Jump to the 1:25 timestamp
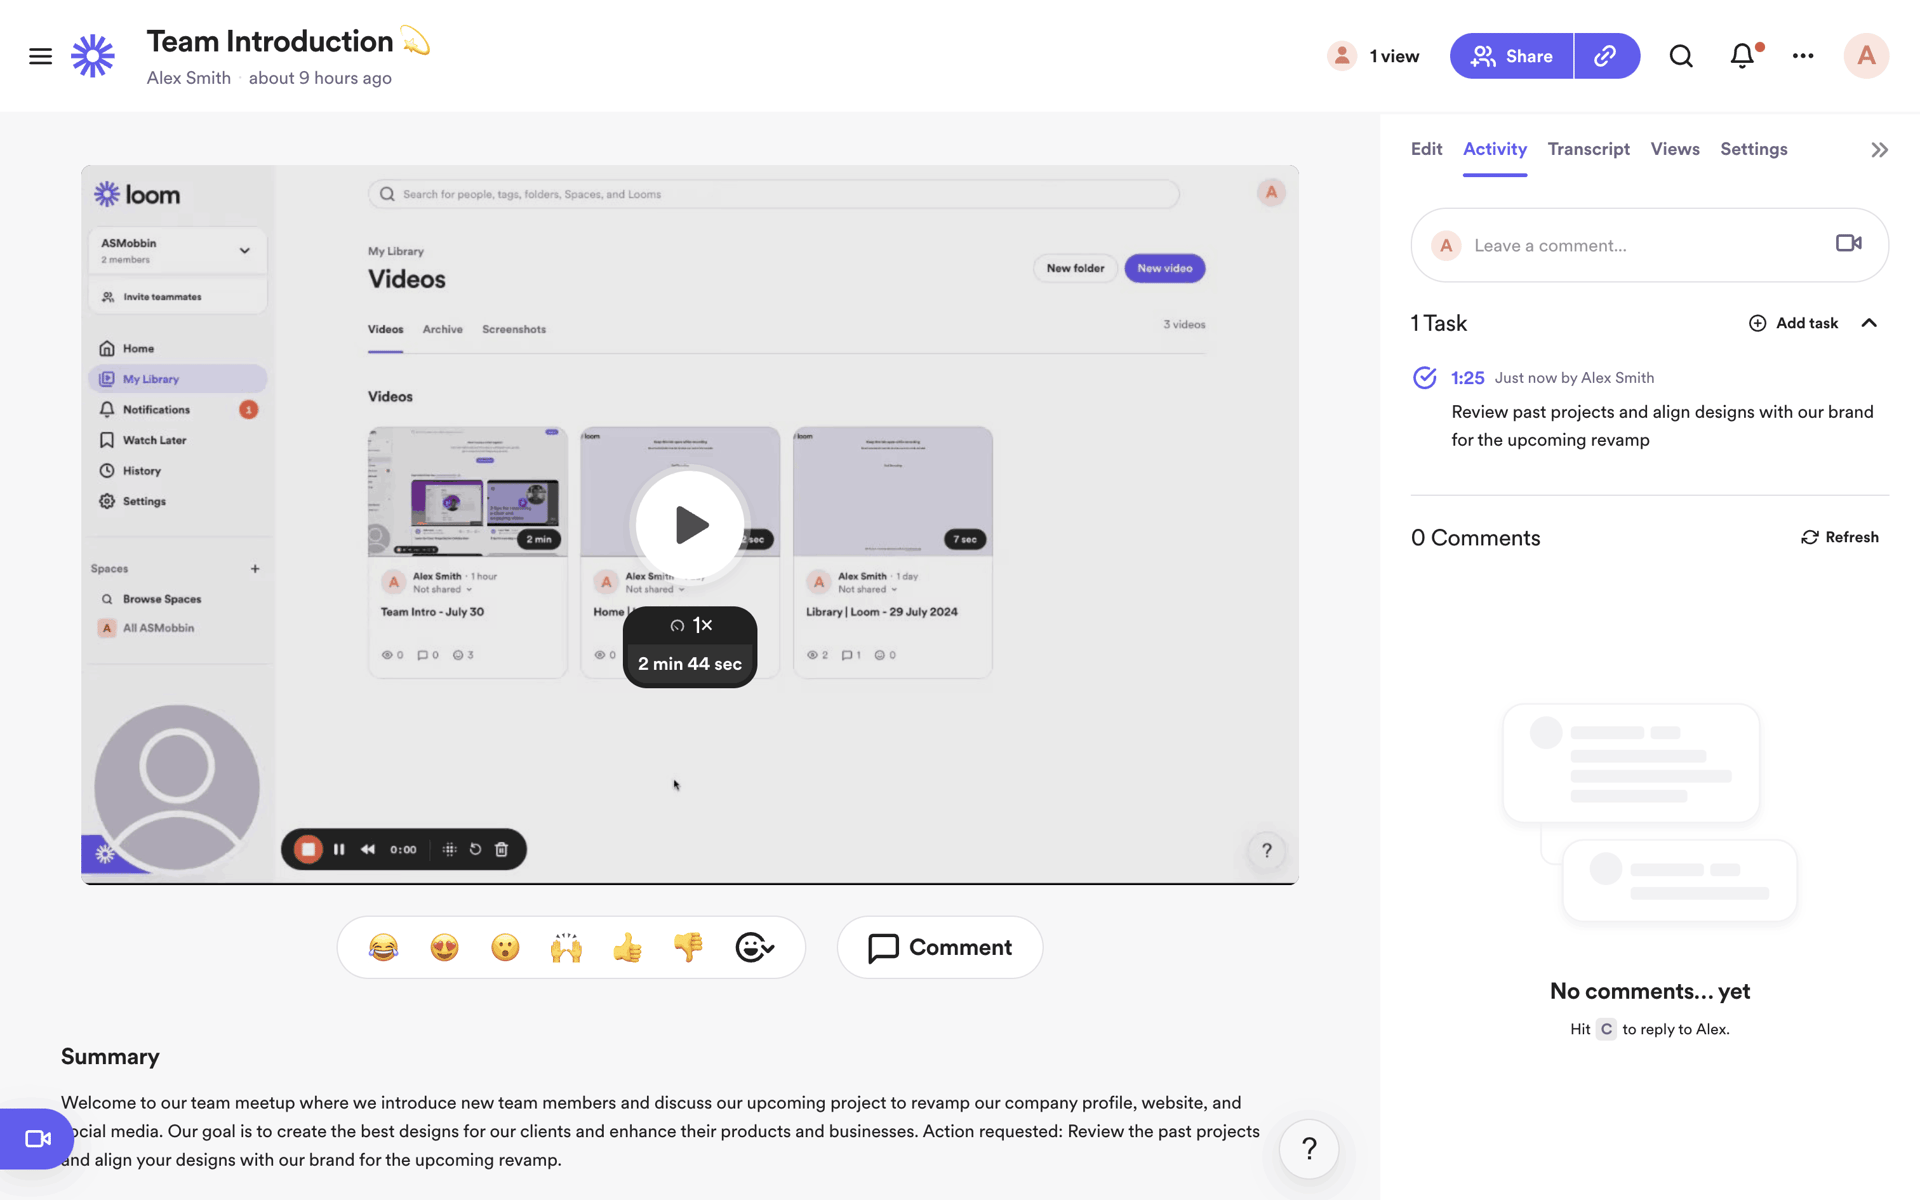Screen dimensions: 1920x1200 coord(1467,378)
